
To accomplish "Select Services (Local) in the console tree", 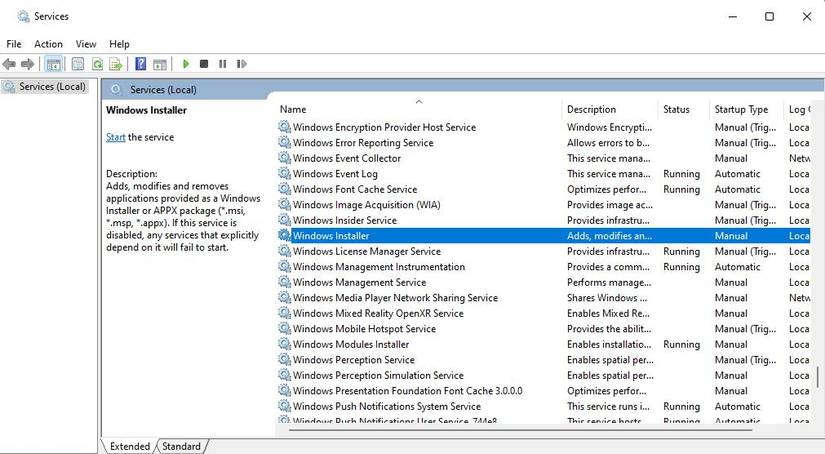I will point(52,86).
